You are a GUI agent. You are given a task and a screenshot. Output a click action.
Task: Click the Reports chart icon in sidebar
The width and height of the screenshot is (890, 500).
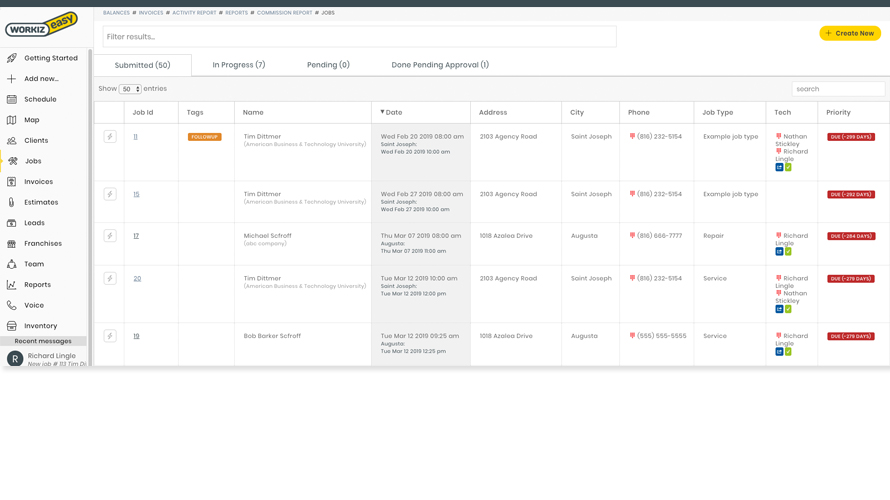pos(12,285)
